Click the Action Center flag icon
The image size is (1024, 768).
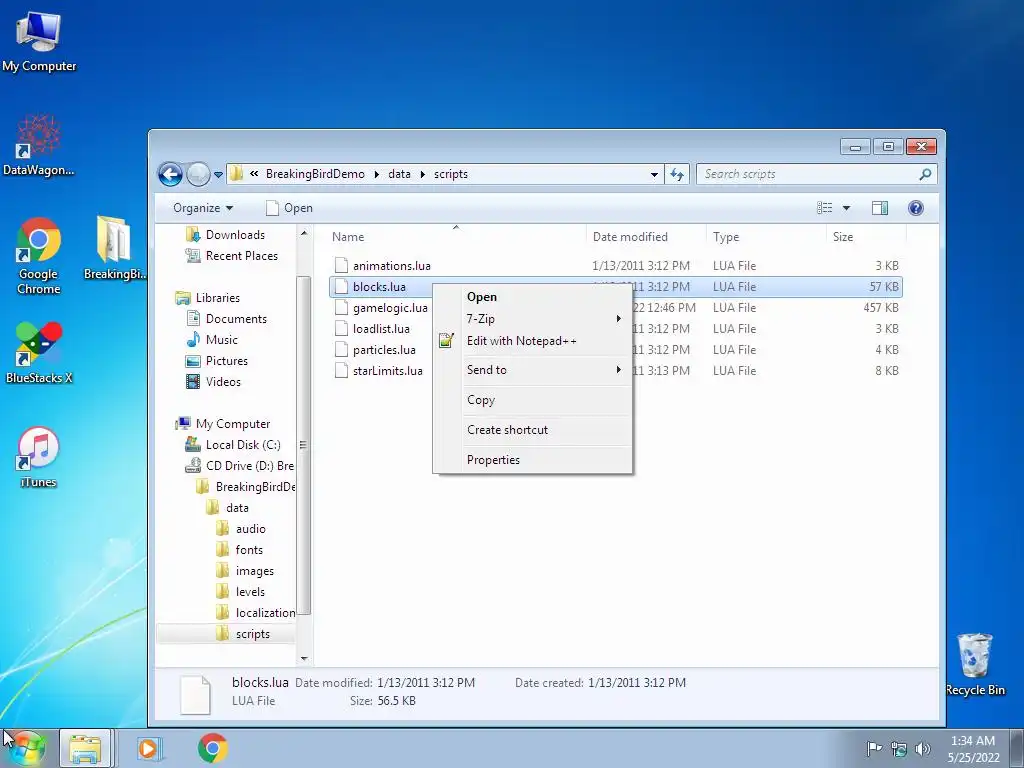click(x=874, y=748)
